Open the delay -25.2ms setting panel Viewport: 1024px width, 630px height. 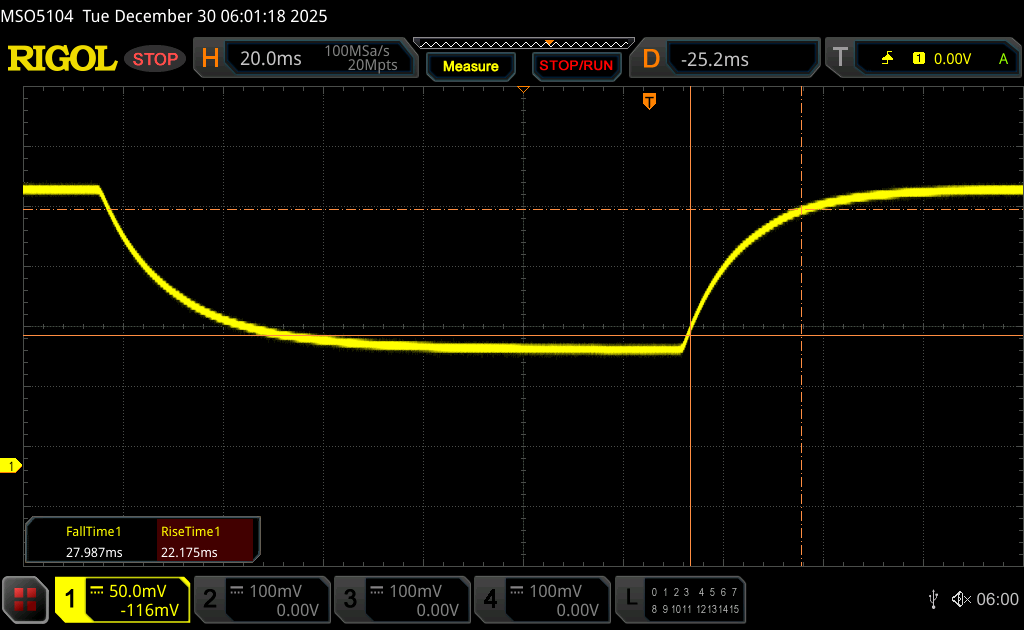click(x=728, y=59)
